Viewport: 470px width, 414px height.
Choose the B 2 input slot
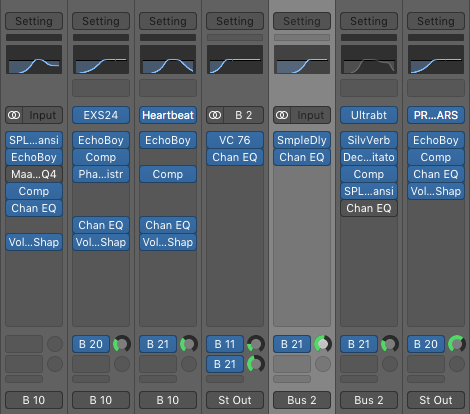pyautogui.click(x=244, y=115)
